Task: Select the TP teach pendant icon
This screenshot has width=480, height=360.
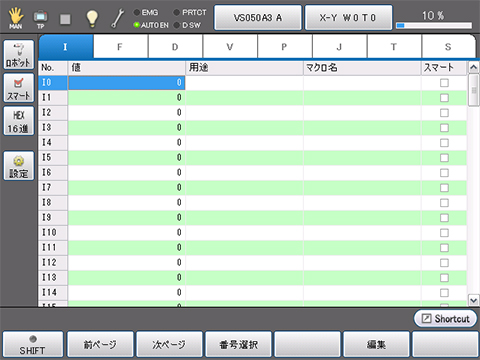Action: click(x=40, y=18)
